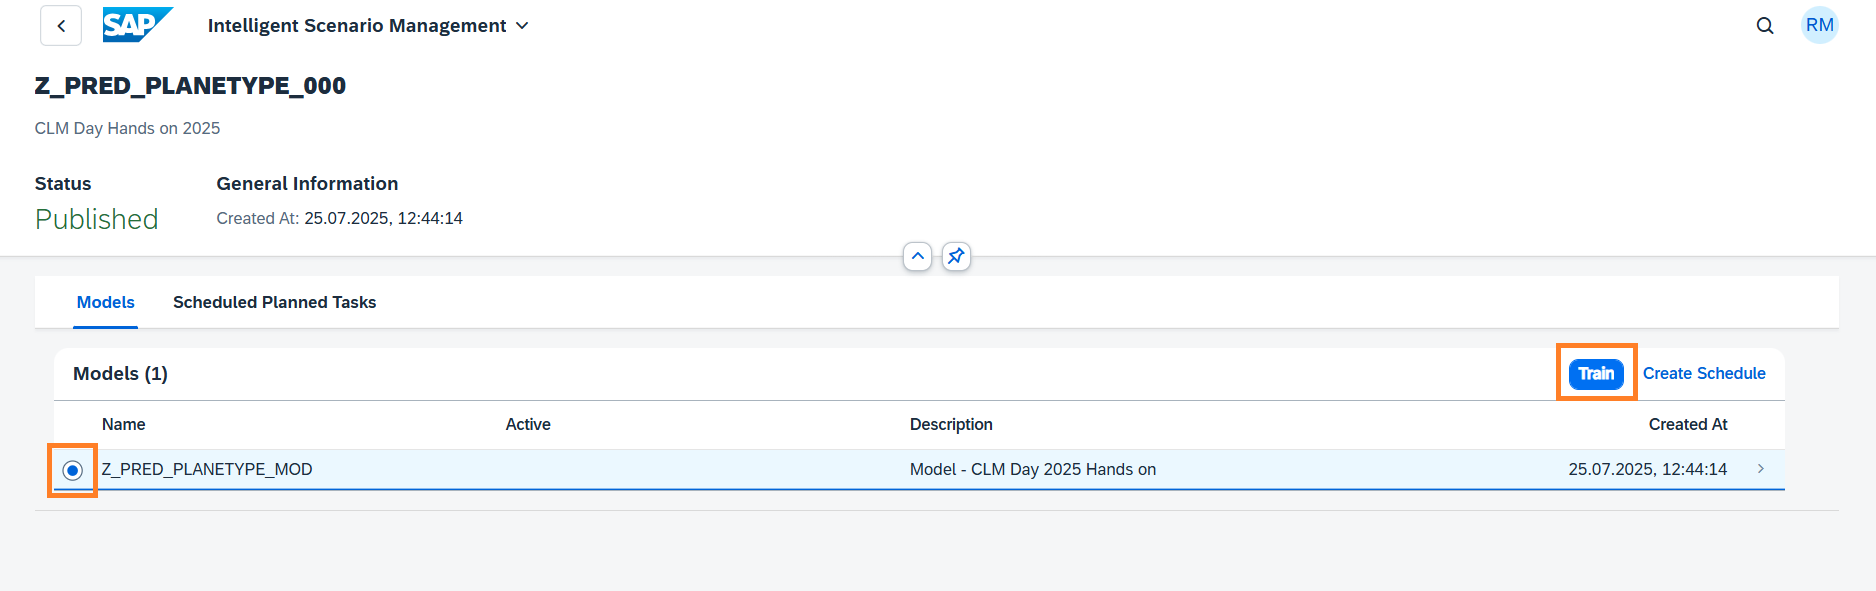Pin the page header with pushpin icon
Screen dimensions: 1876x591
pyautogui.click(x=956, y=256)
